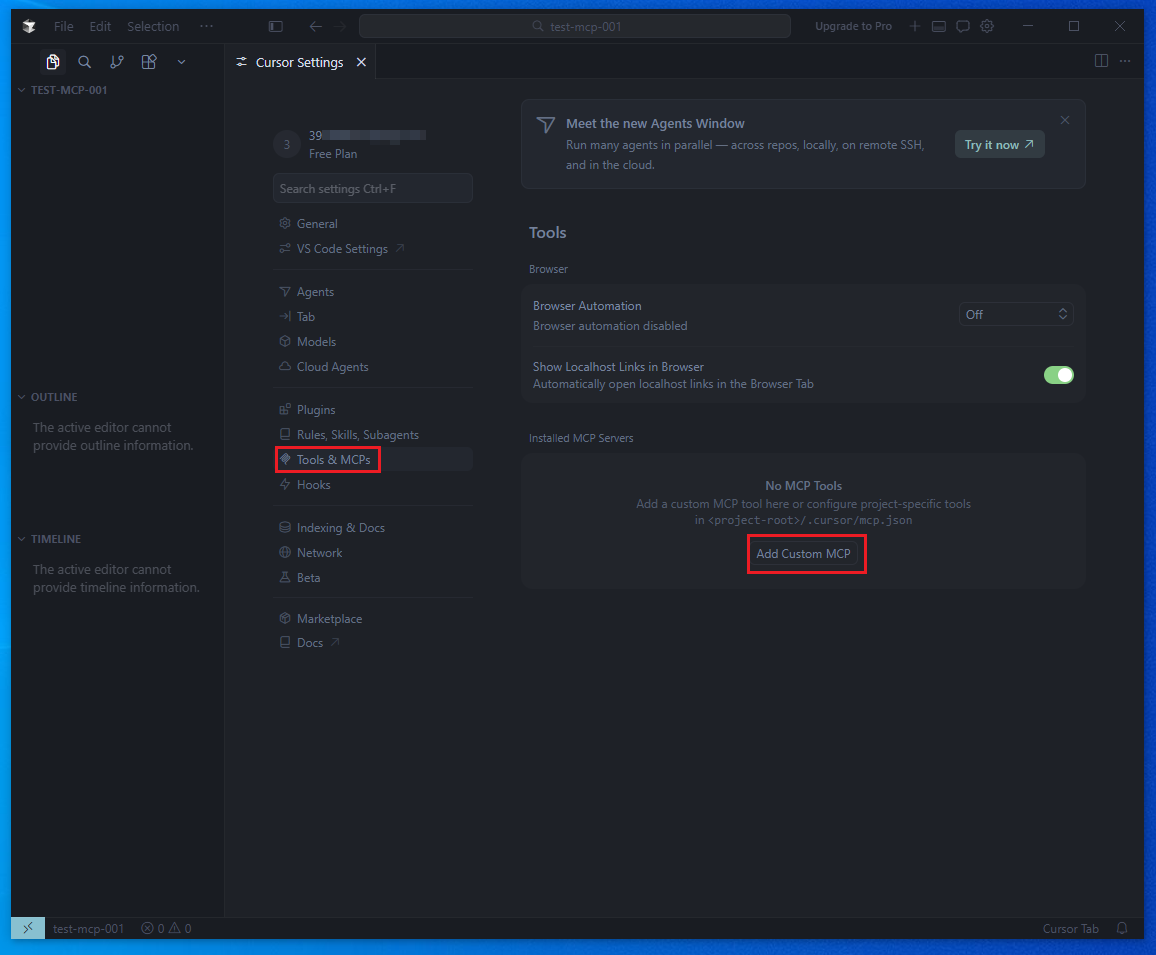
Task: Toggle the primary sidebar layout icon
Action: 276,27
